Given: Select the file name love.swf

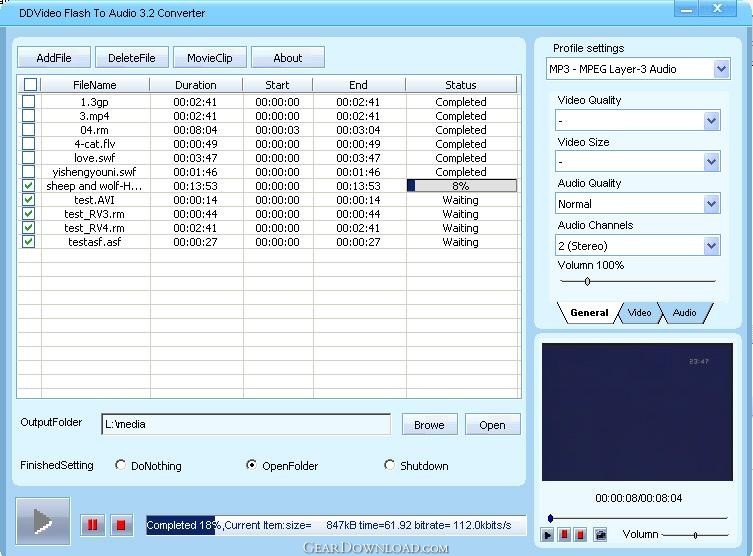Looking at the screenshot, I should tap(95, 158).
